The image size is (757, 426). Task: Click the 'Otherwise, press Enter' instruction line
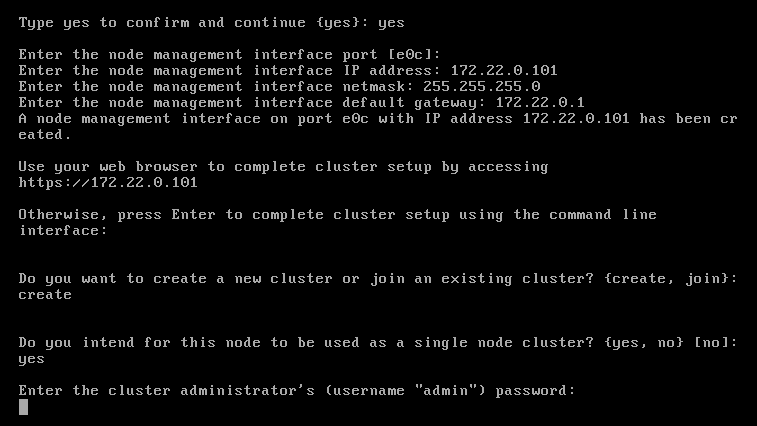point(337,222)
